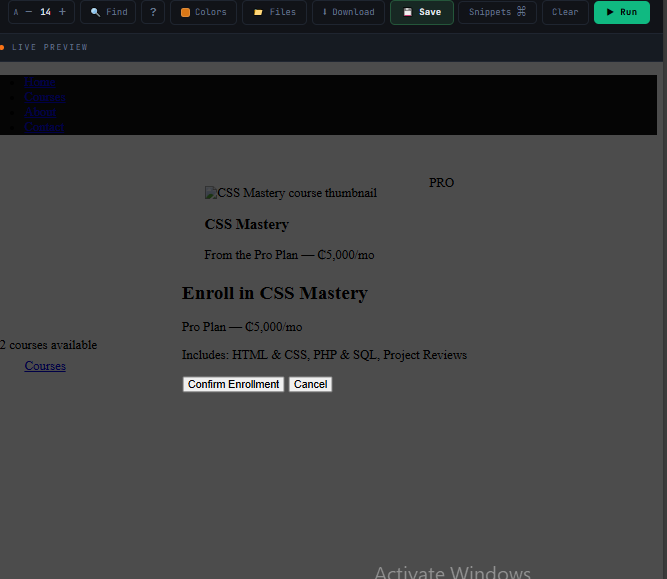This screenshot has height=579, width=667.
Task: Select the PRO badge text
Action: click(441, 183)
